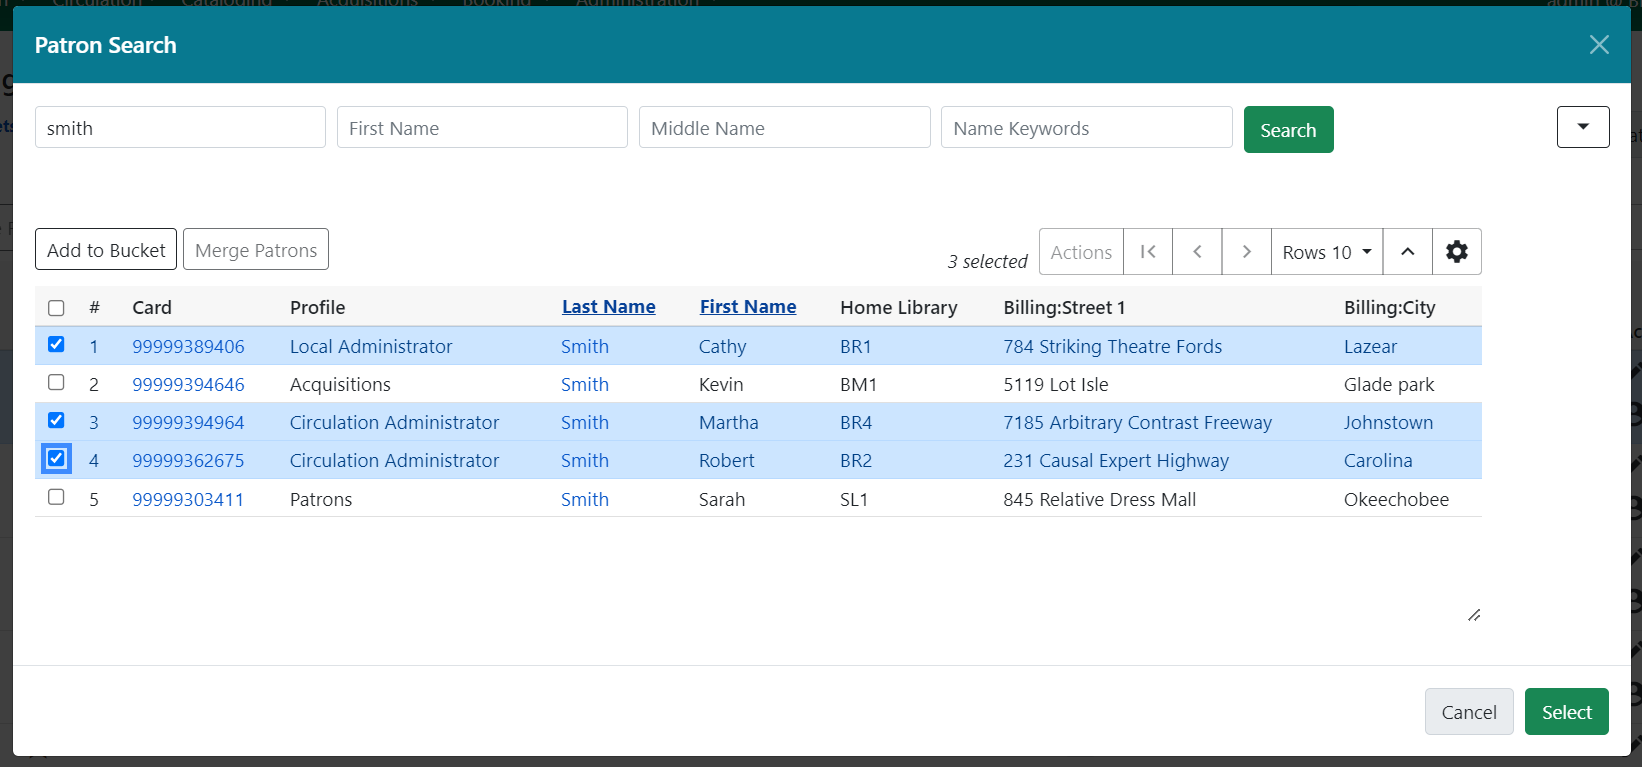Go to next results page
The width and height of the screenshot is (1642, 767).
[1246, 252]
